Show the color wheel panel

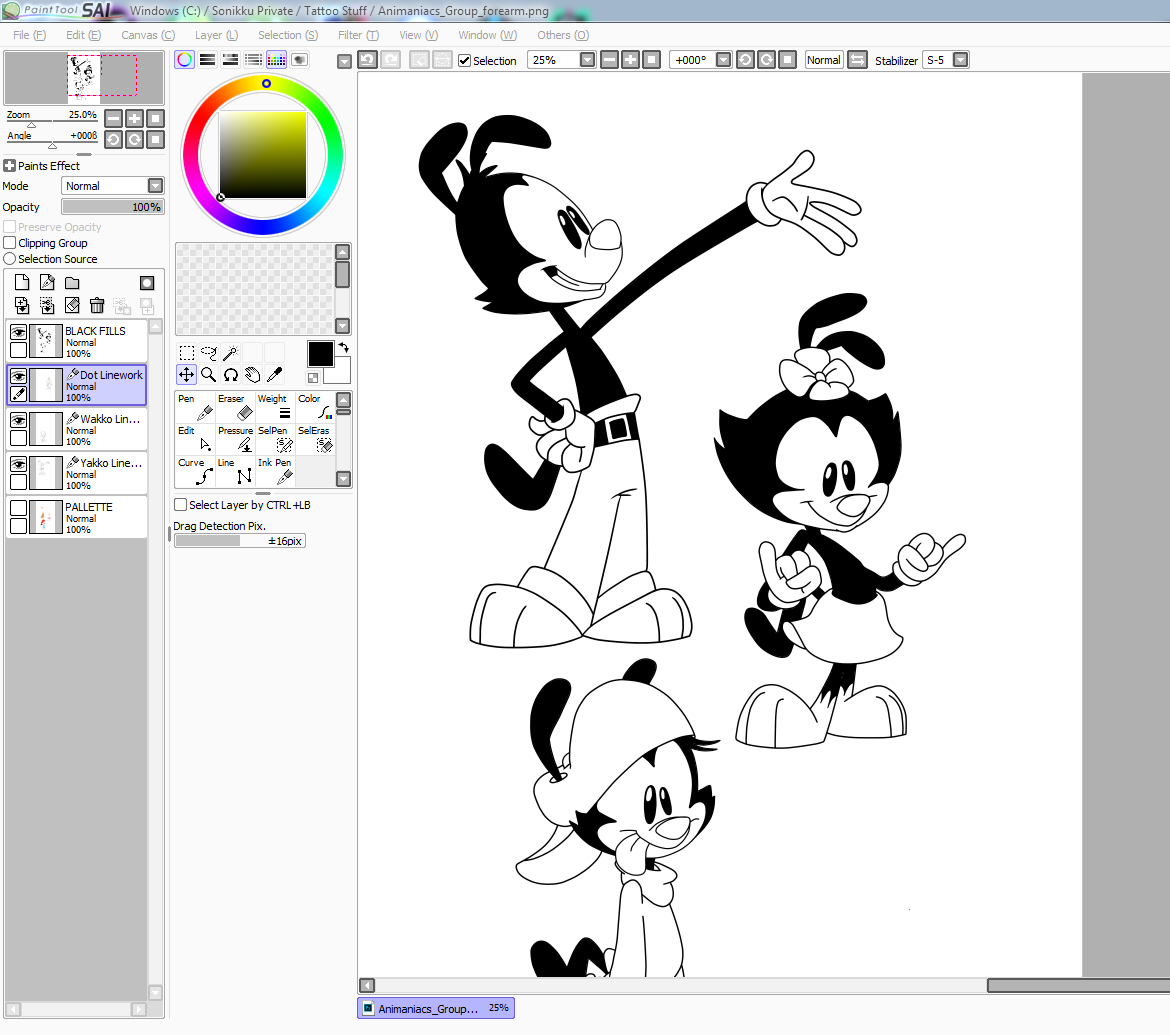[x=184, y=60]
